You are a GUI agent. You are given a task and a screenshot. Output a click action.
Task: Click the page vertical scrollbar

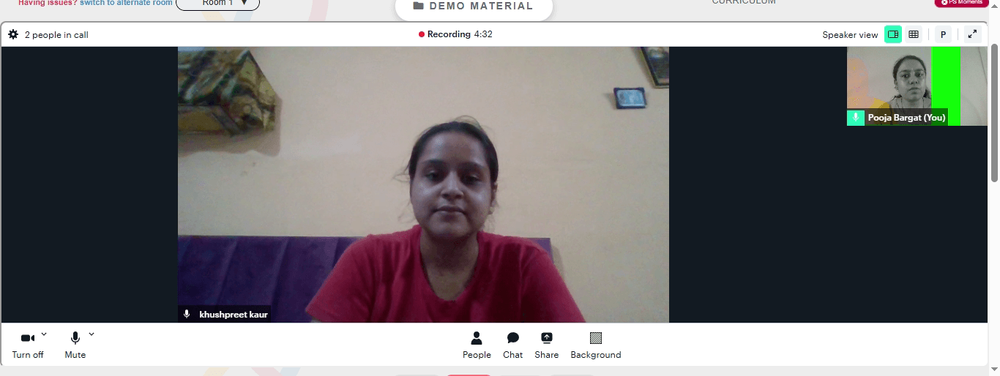[994, 112]
